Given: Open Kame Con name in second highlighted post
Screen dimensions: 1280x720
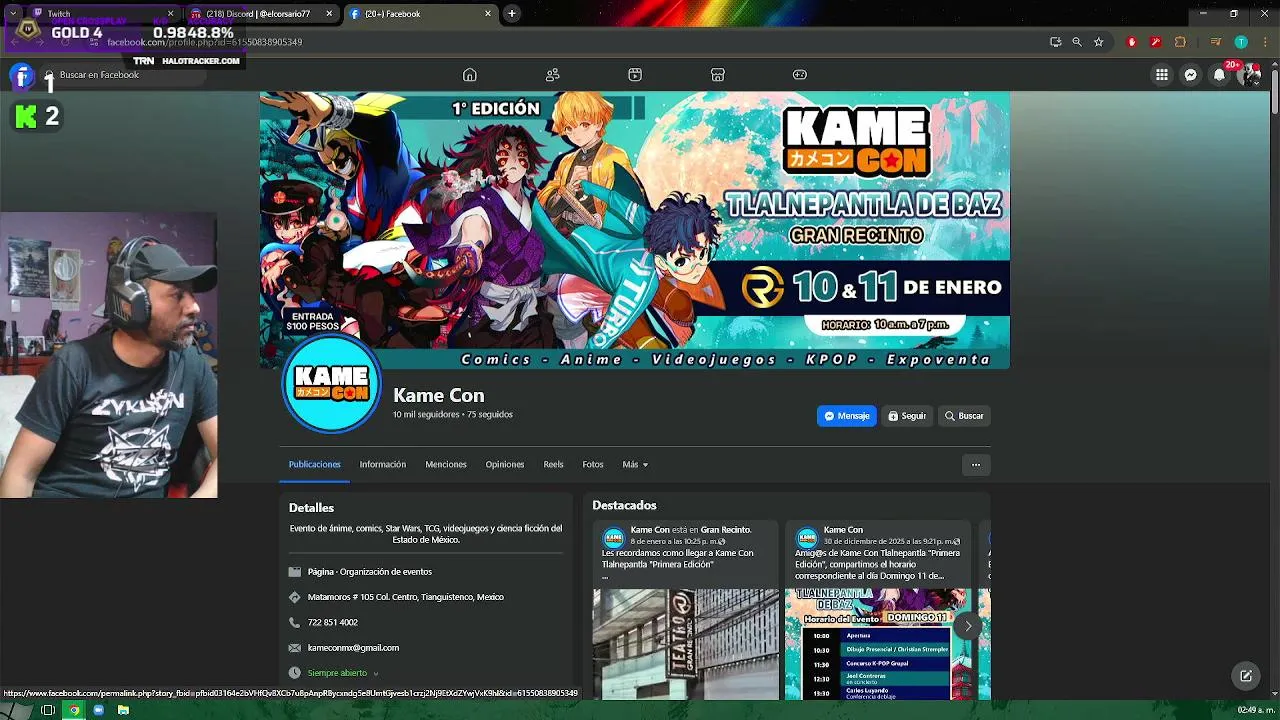Looking at the screenshot, I should point(843,529).
